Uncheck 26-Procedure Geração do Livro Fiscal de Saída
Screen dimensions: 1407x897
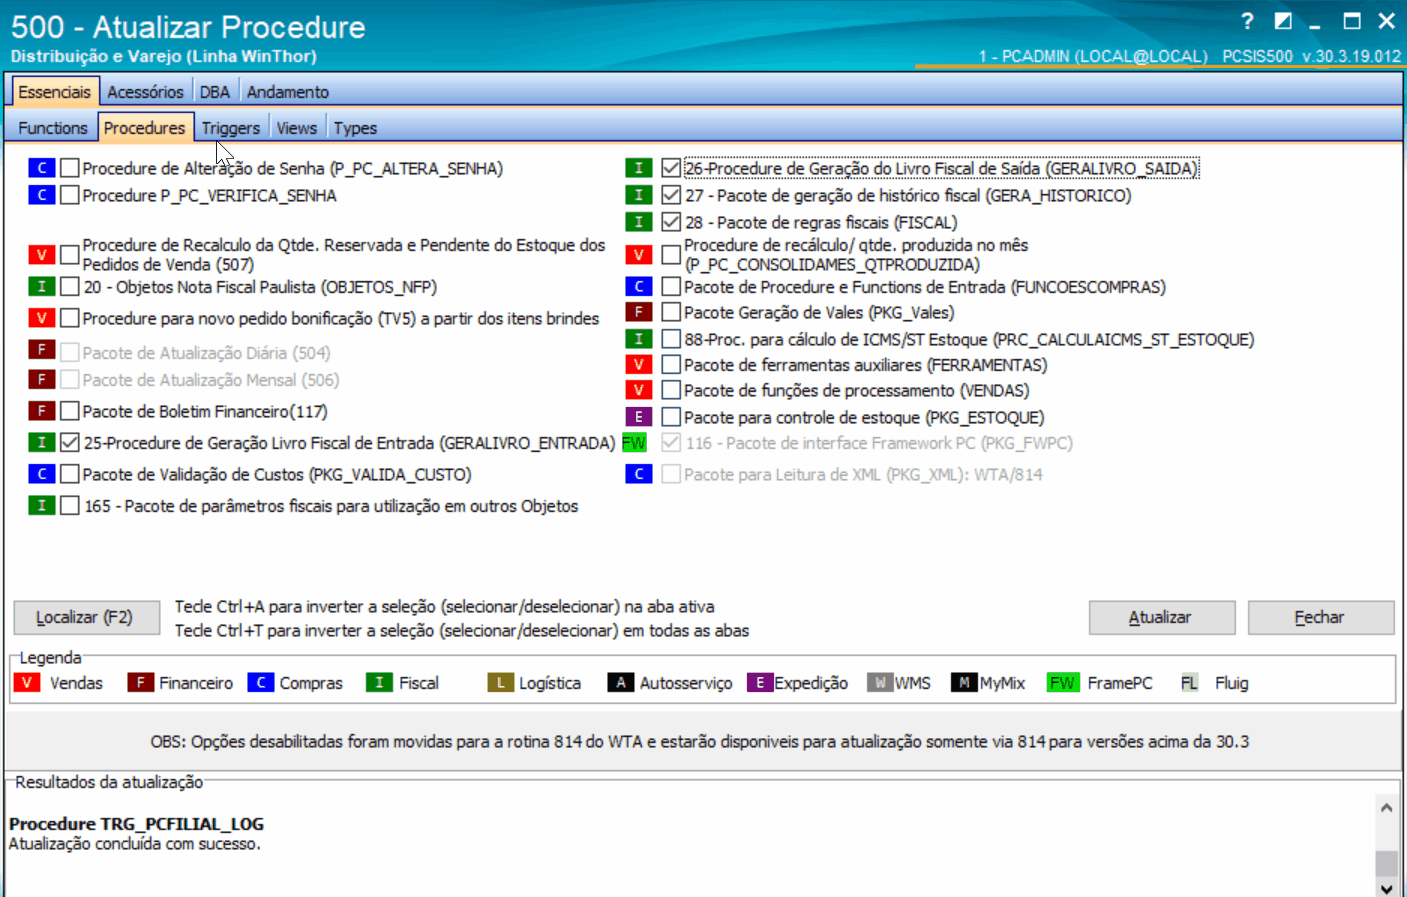pos(671,168)
